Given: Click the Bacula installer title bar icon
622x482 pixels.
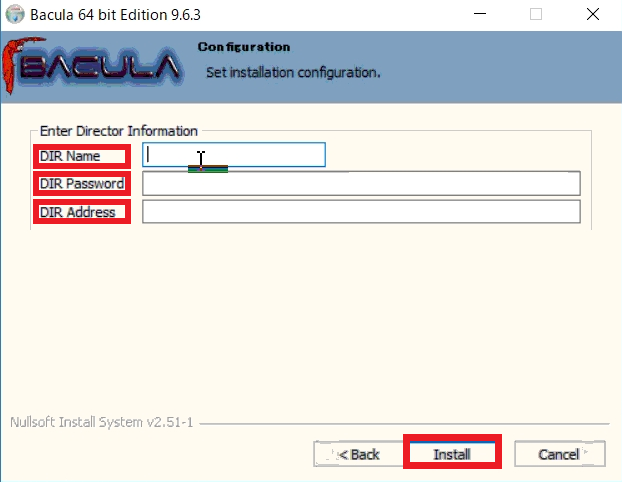Looking at the screenshot, I should [x=15, y=14].
